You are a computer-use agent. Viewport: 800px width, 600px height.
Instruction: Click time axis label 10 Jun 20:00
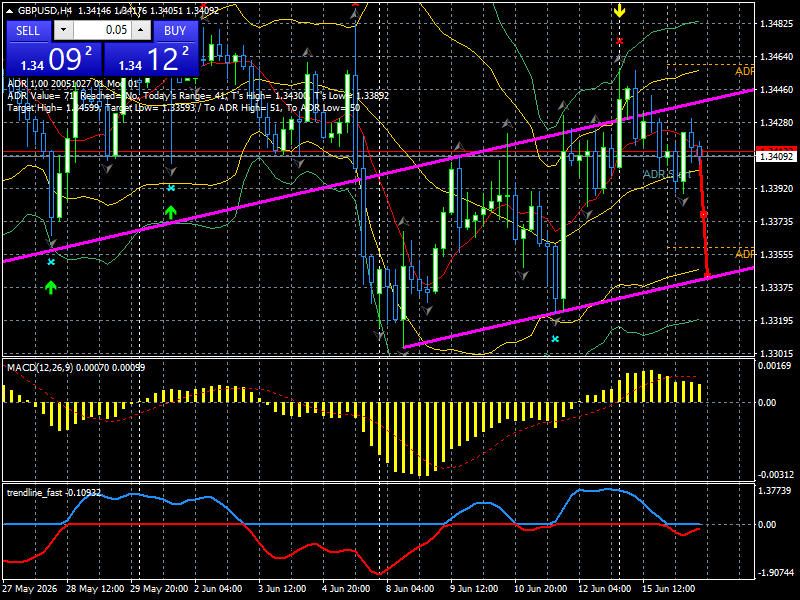[540, 588]
